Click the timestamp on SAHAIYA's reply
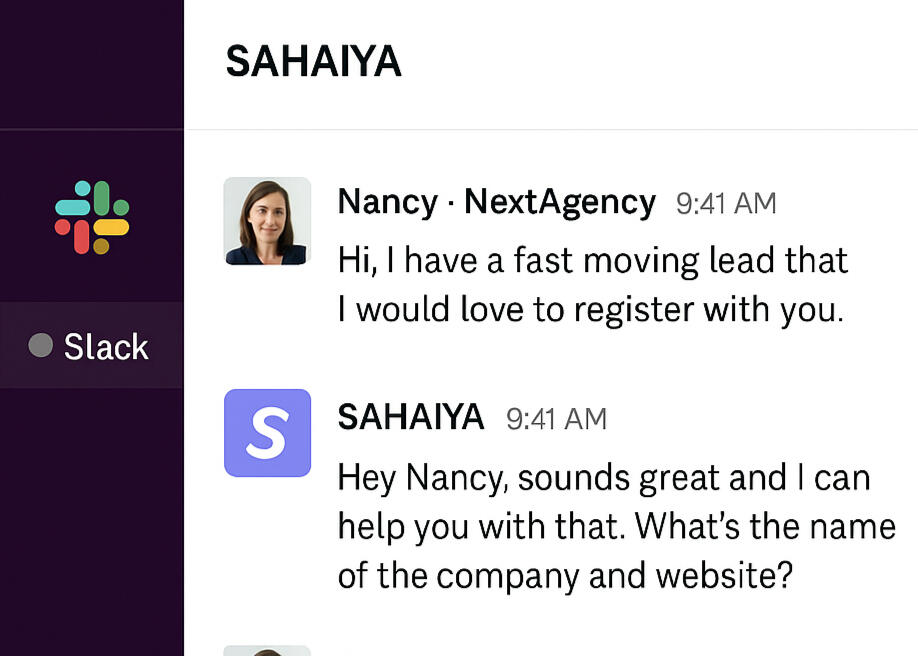The width and height of the screenshot is (918, 656). click(x=556, y=418)
